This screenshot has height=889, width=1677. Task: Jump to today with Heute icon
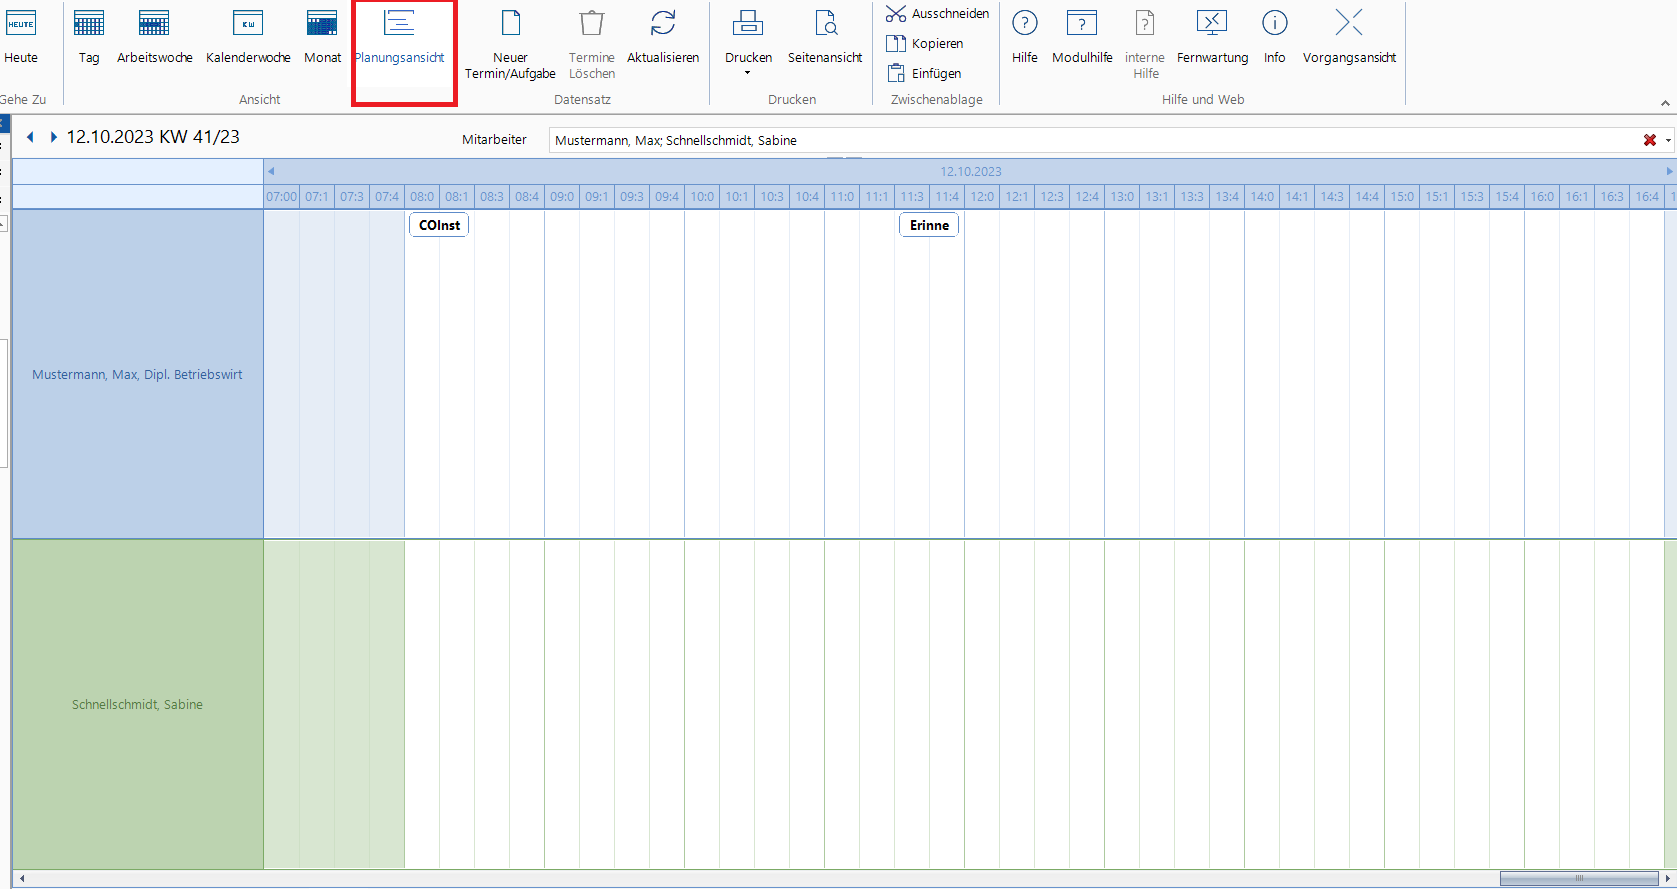pyautogui.click(x=21, y=36)
